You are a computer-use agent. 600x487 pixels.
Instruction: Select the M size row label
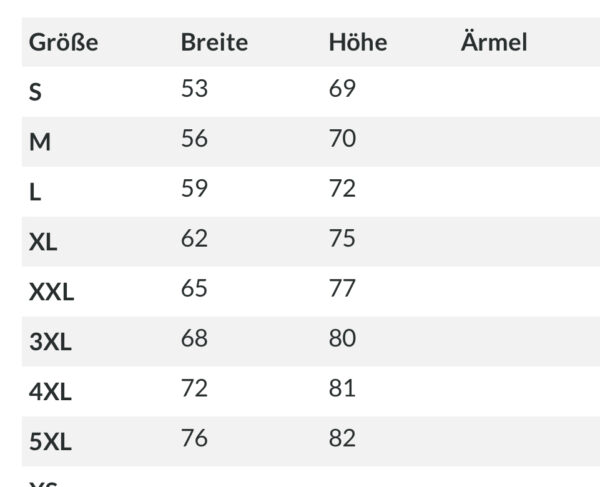click(40, 142)
